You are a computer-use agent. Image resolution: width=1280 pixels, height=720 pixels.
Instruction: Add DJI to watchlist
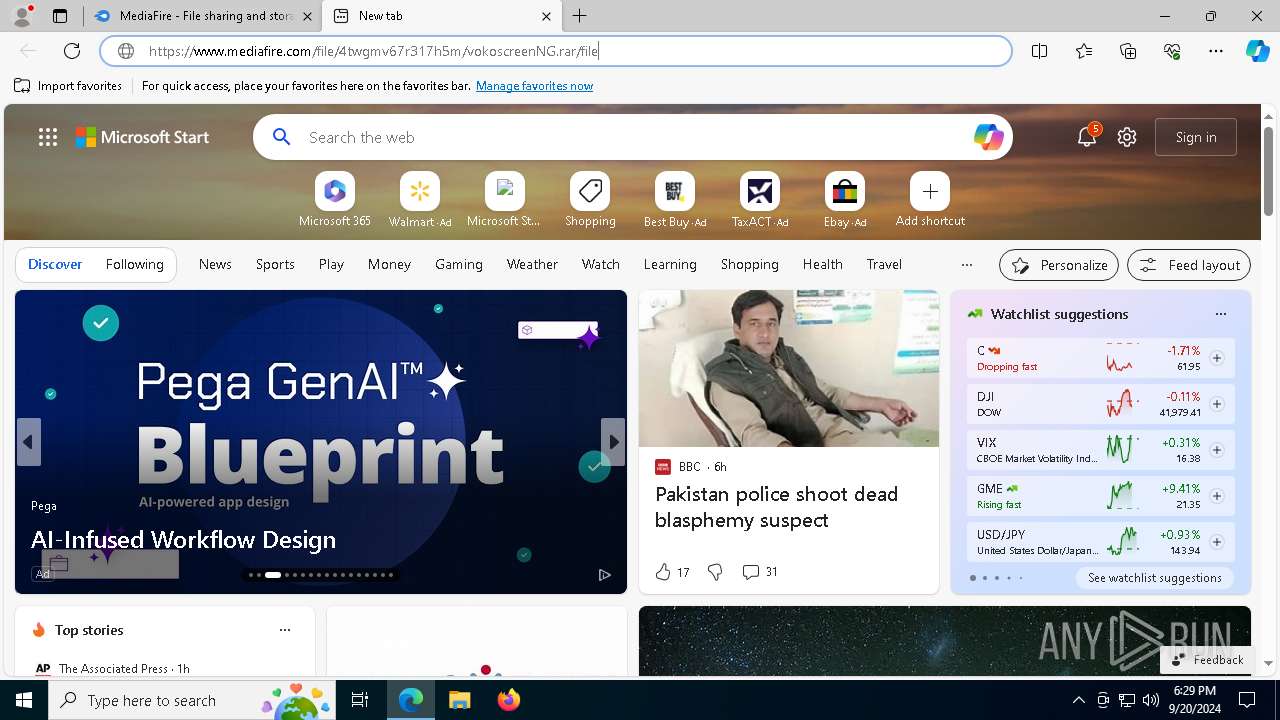coord(1217,404)
